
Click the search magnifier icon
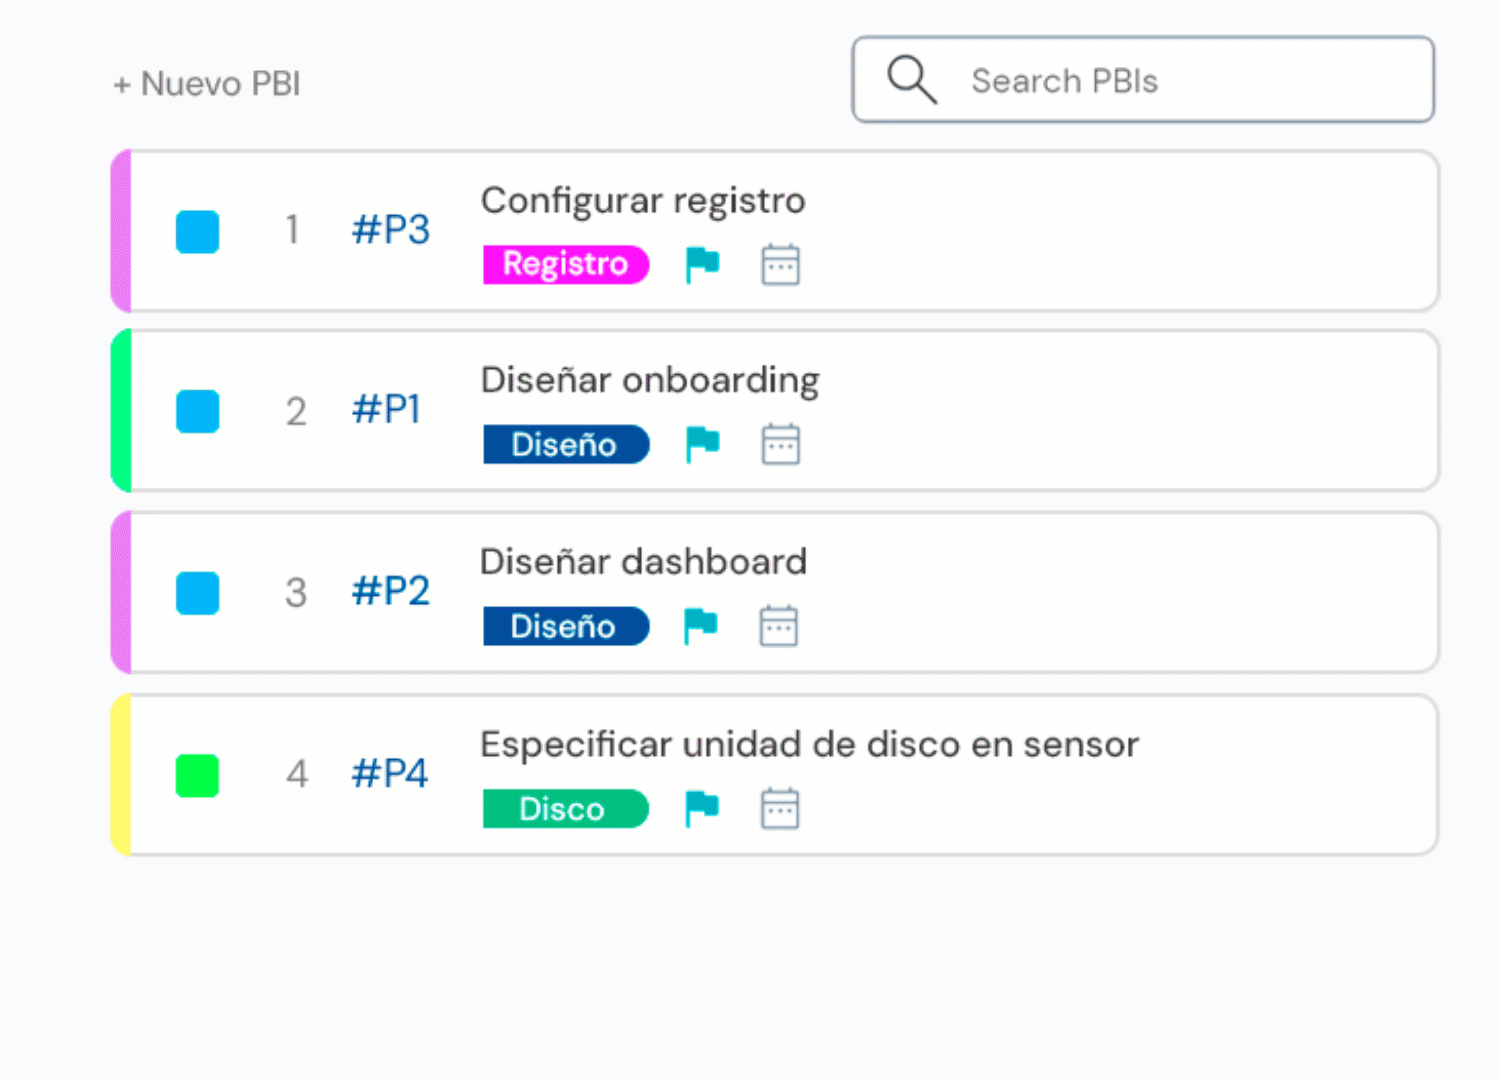[x=911, y=80]
